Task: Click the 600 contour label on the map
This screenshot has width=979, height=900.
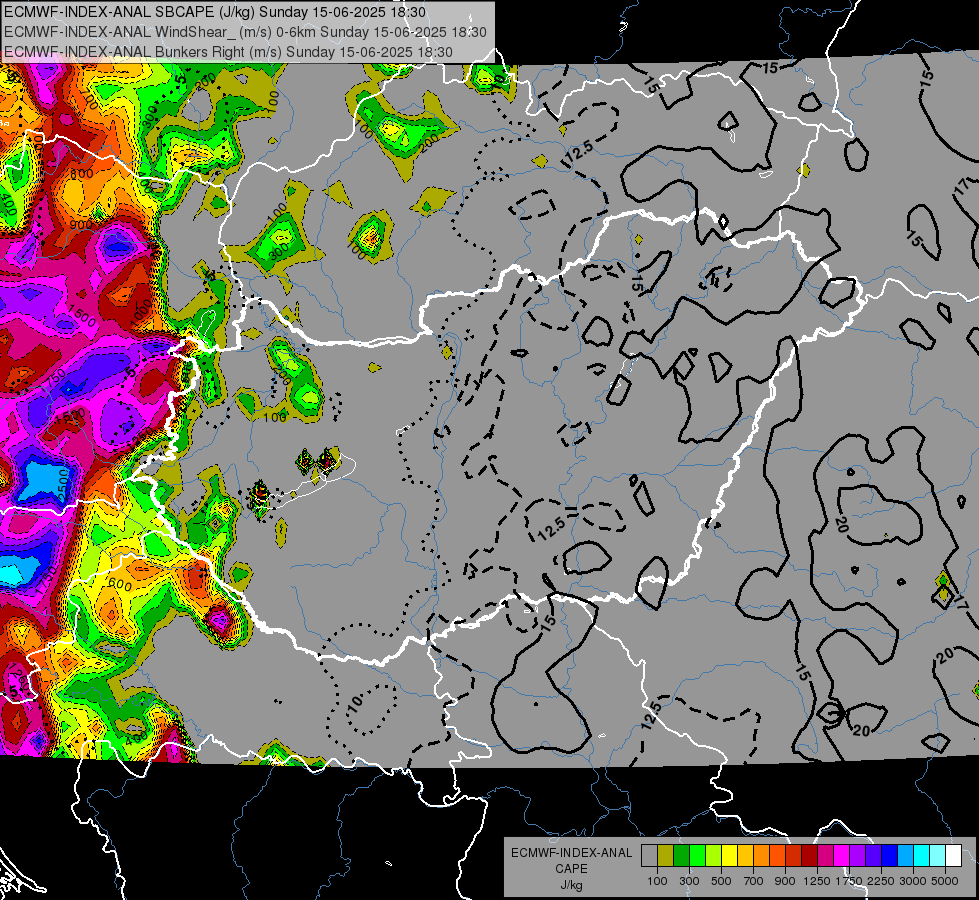Action: pos(120,584)
